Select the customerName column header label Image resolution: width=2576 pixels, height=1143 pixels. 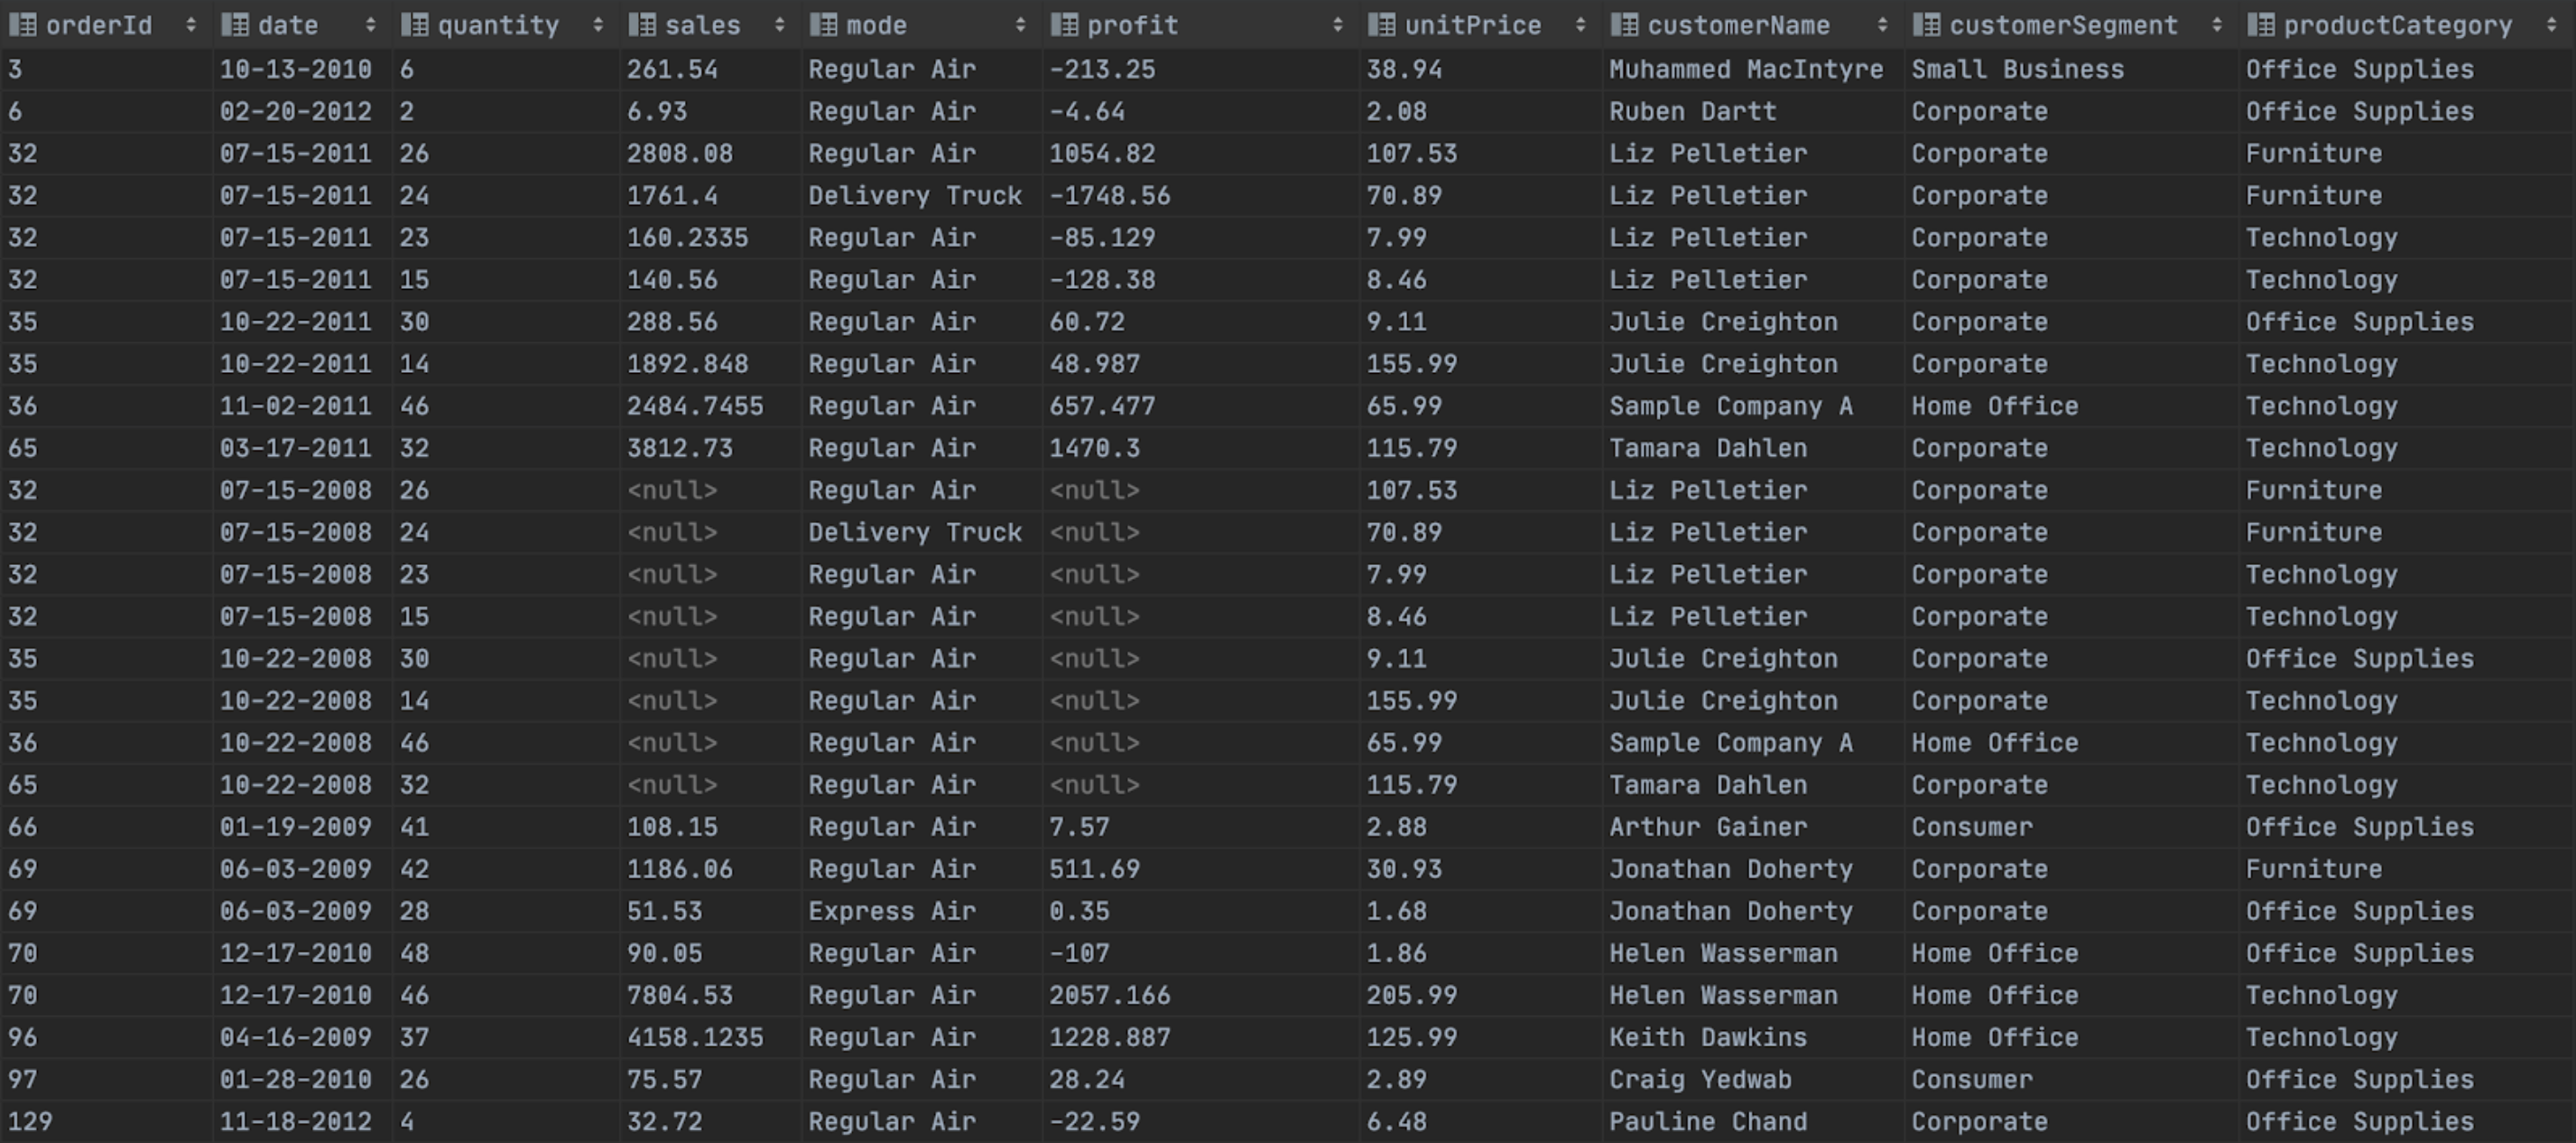(1739, 25)
